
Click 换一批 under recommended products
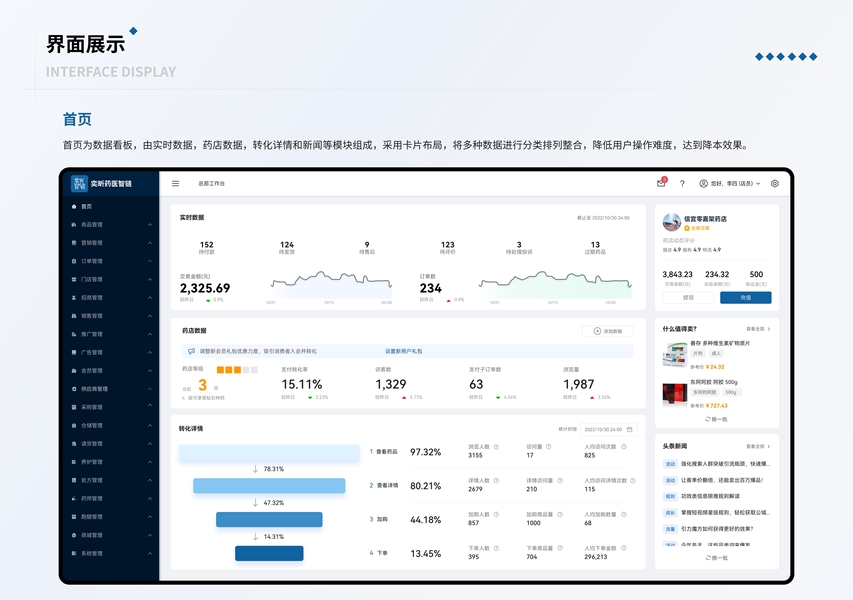click(716, 419)
